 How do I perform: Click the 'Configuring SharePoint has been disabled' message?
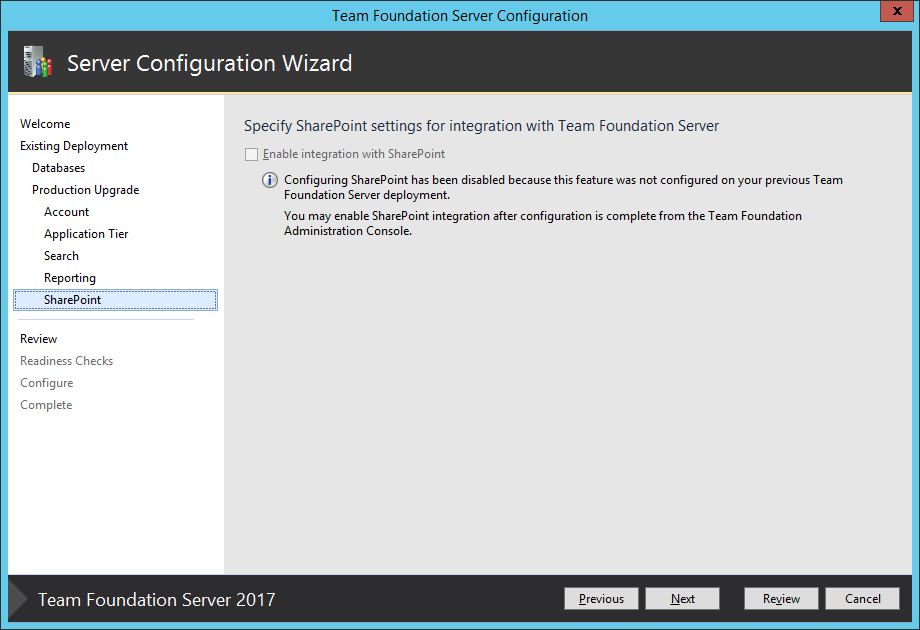[563, 187]
